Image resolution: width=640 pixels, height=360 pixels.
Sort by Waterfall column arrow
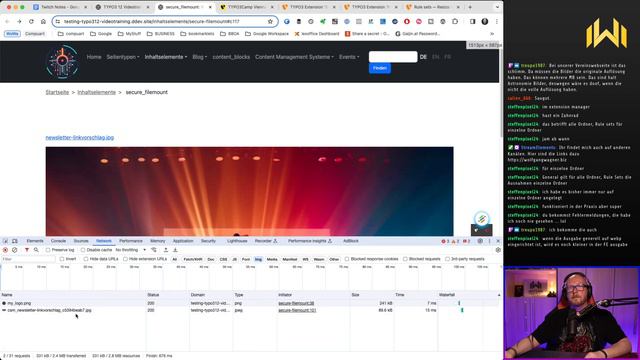click(499, 295)
